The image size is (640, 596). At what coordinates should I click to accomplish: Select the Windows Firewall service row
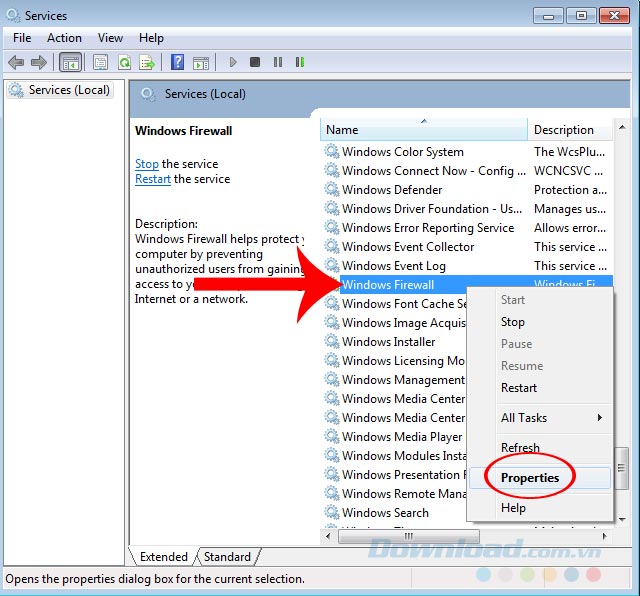[467, 285]
